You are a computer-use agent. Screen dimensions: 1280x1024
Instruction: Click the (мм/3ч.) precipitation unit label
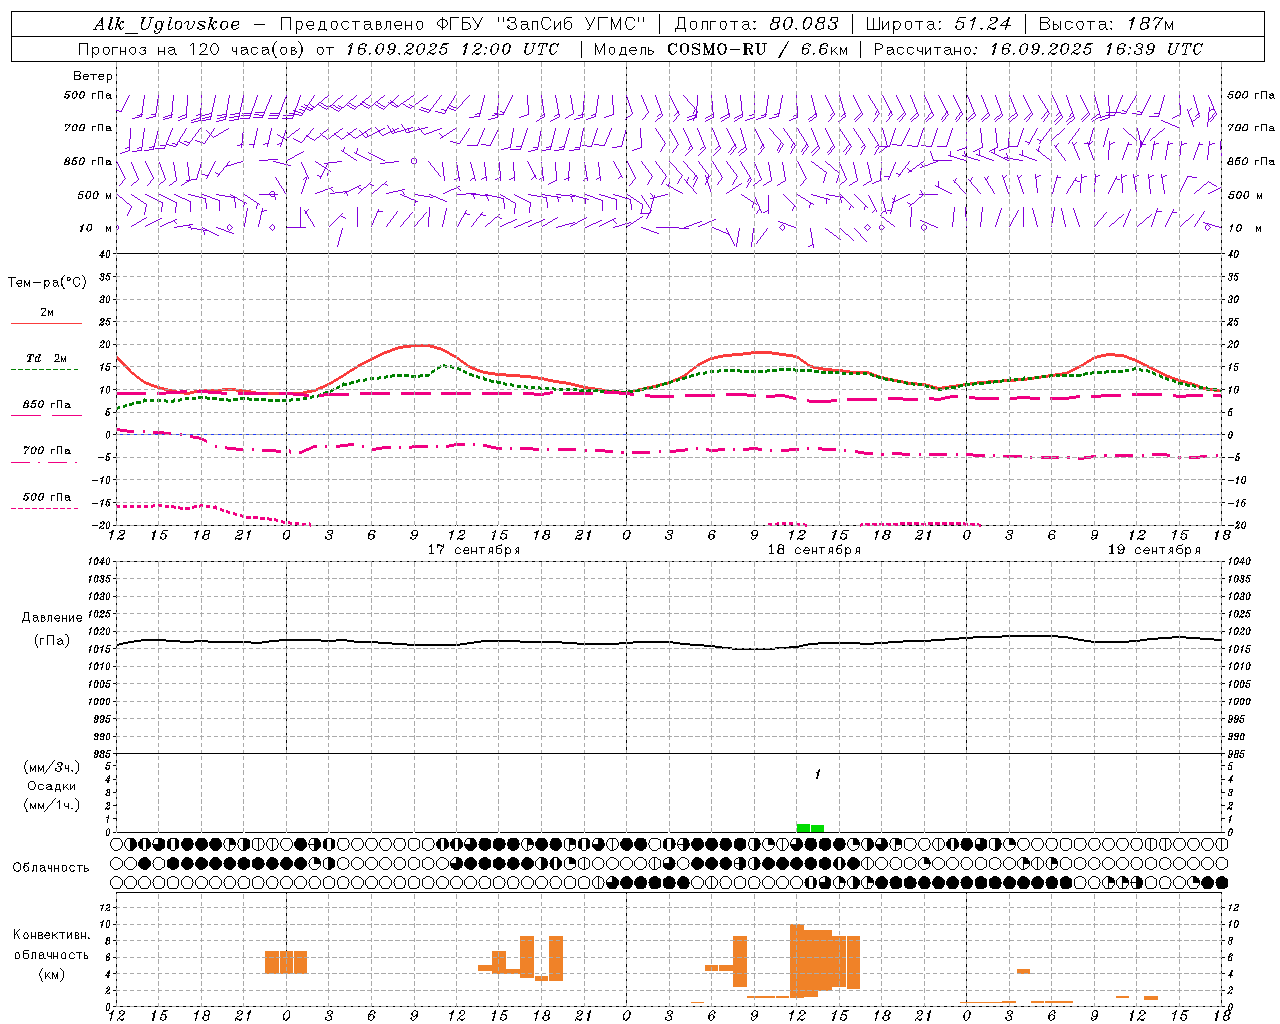click(x=52, y=767)
